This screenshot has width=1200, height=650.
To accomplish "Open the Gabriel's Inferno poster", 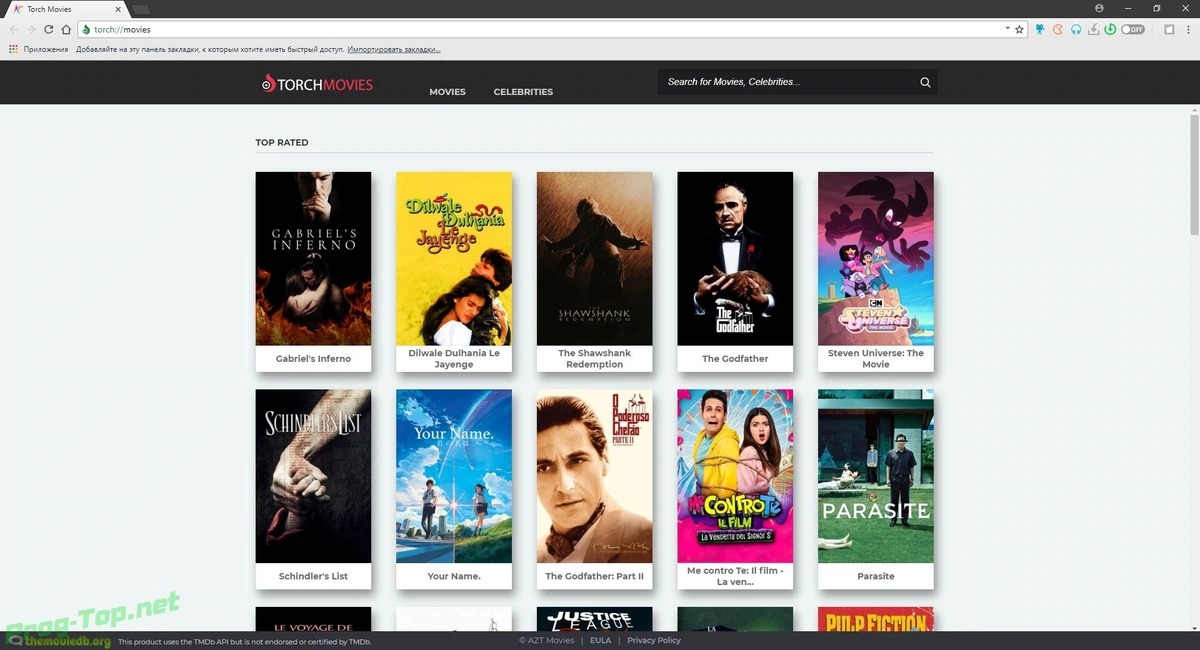I will click(x=313, y=258).
